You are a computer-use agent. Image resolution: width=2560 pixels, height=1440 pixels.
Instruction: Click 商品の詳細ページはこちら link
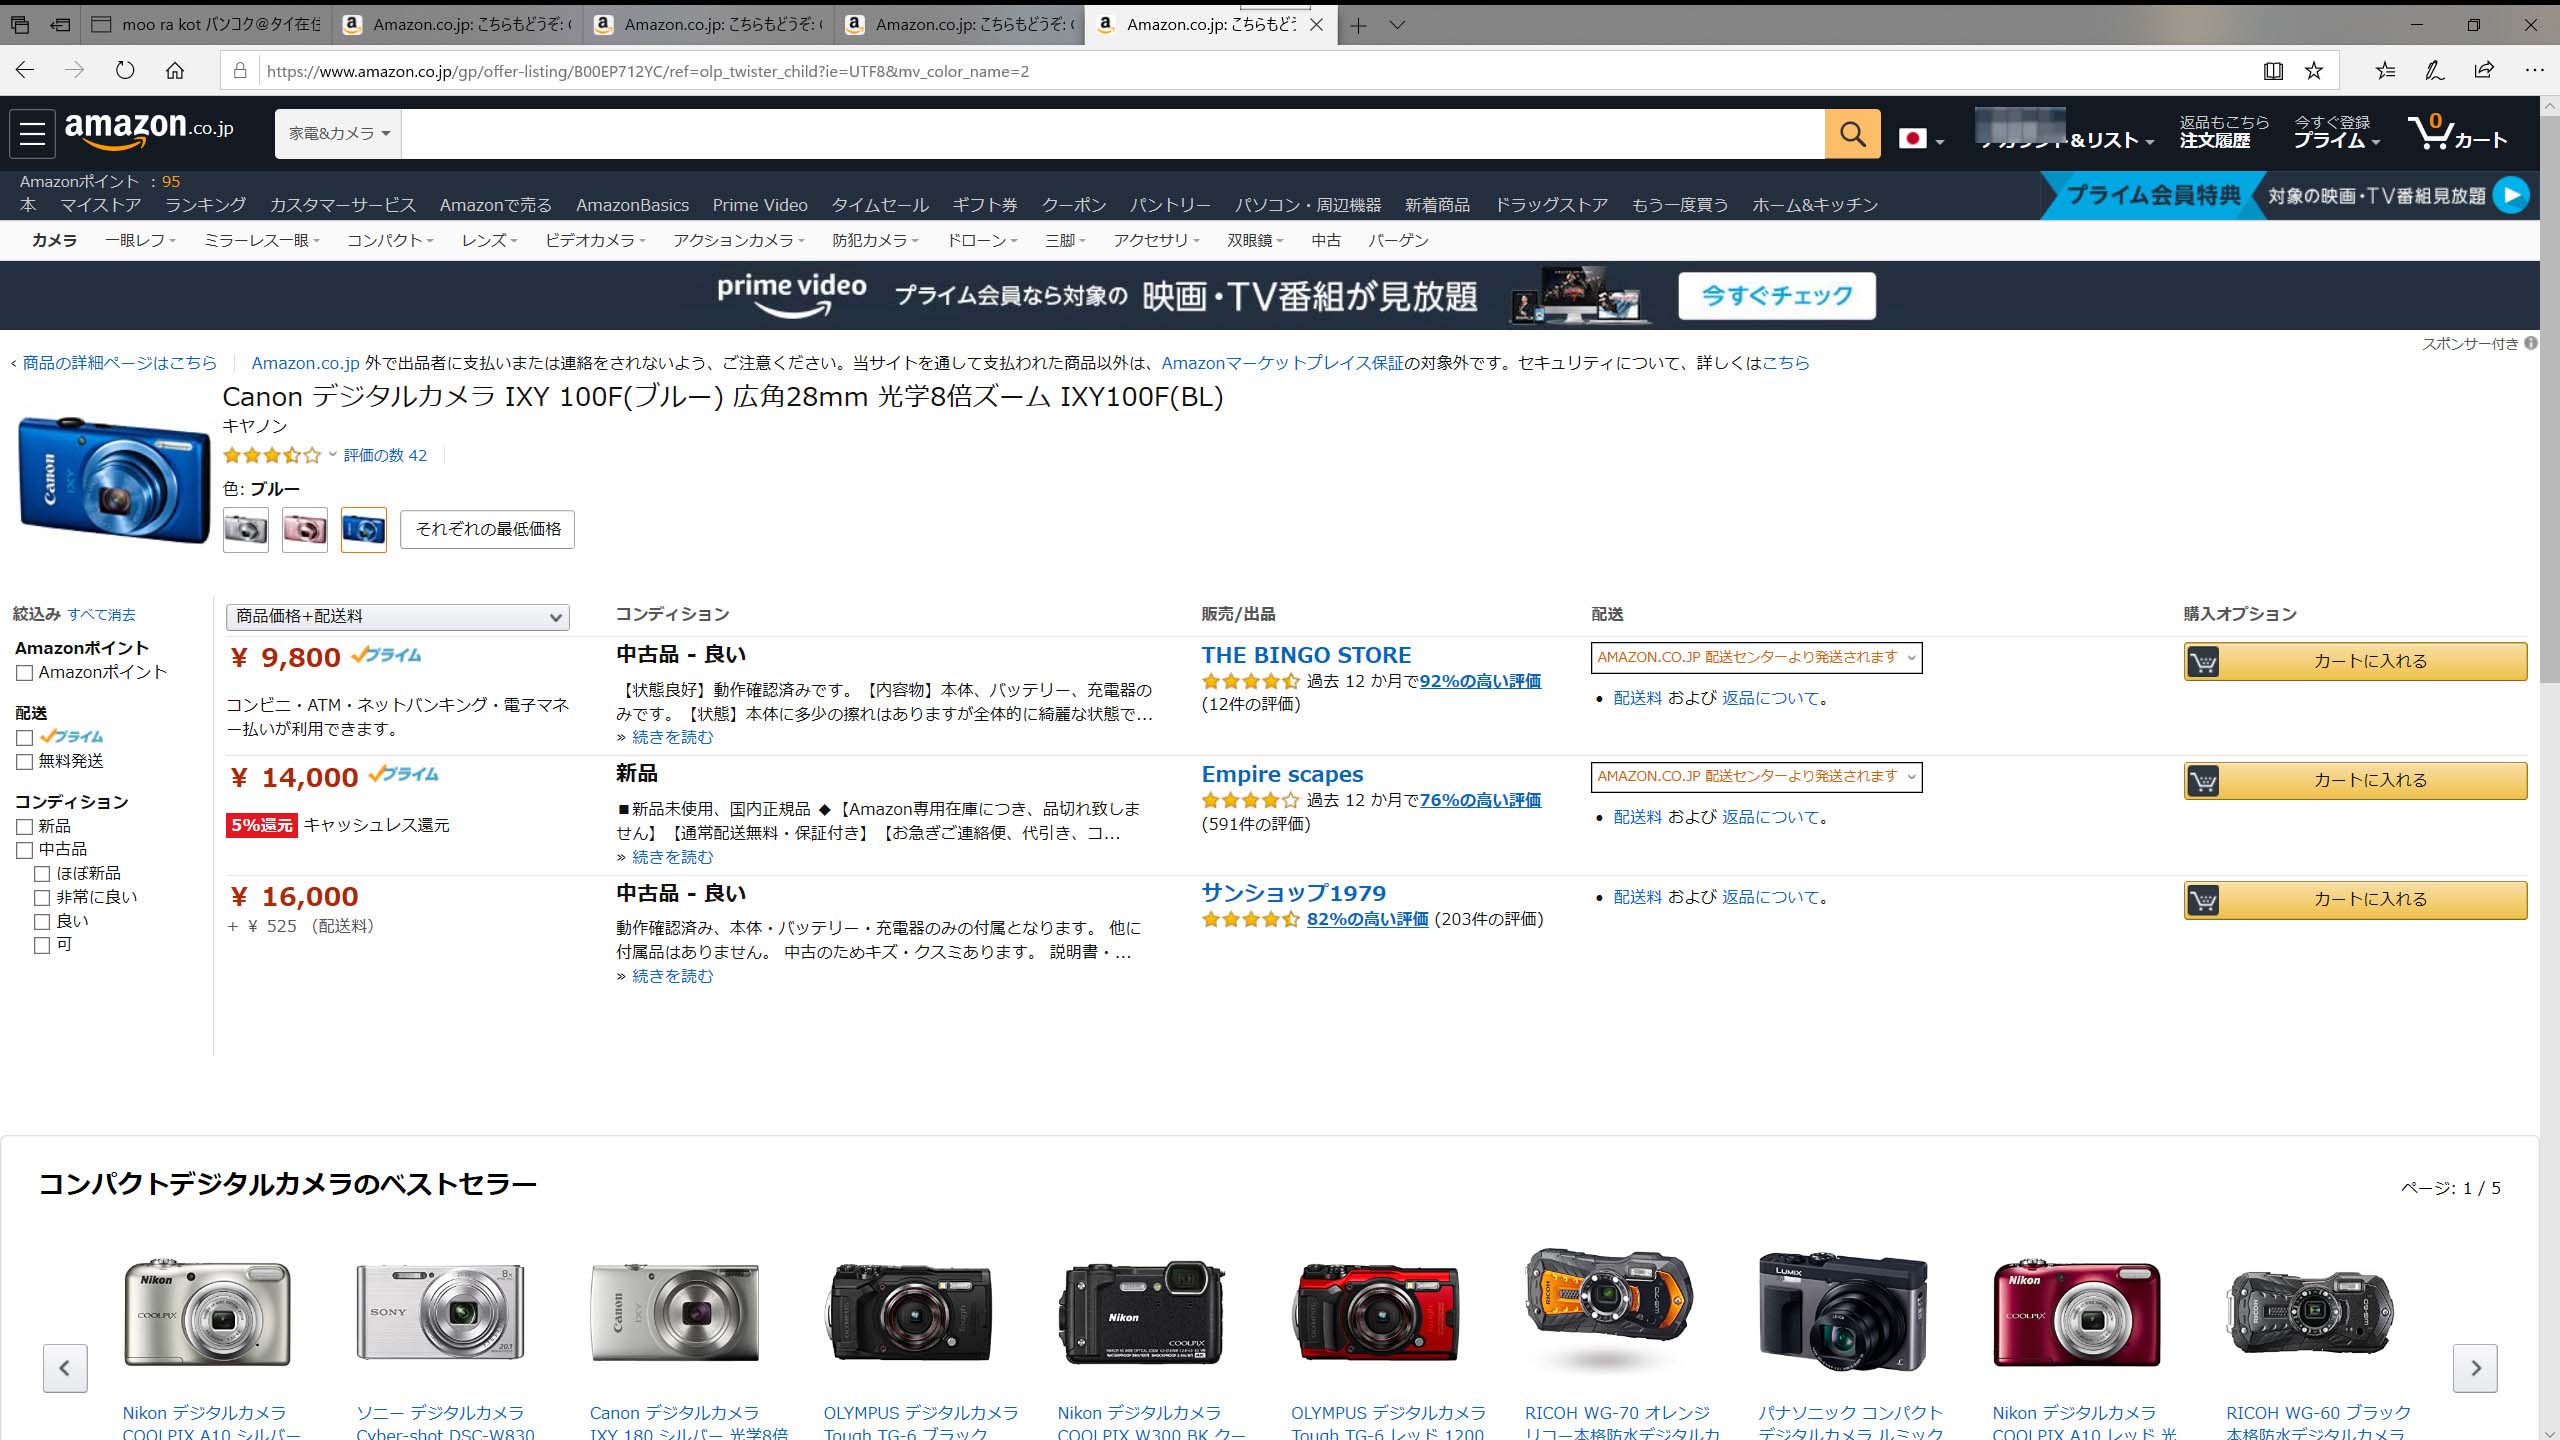click(x=119, y=363)
